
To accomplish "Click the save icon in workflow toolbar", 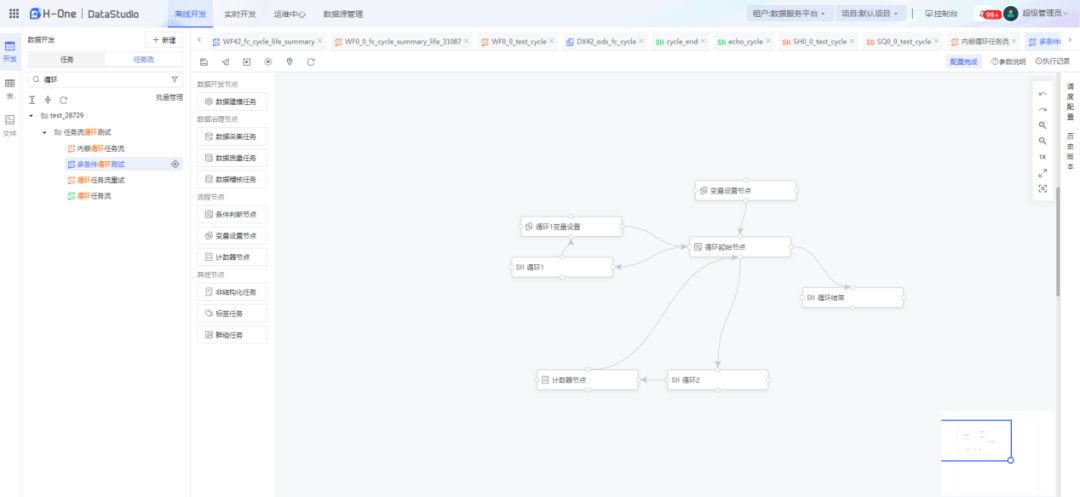I will point(204,62).
